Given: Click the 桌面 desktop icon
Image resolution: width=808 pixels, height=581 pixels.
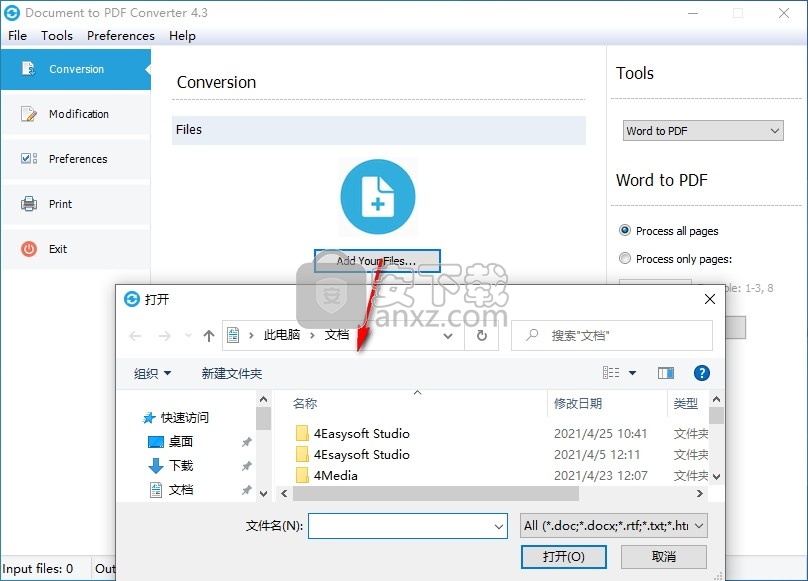Looking at the screenshot, I should click(156, 442).
